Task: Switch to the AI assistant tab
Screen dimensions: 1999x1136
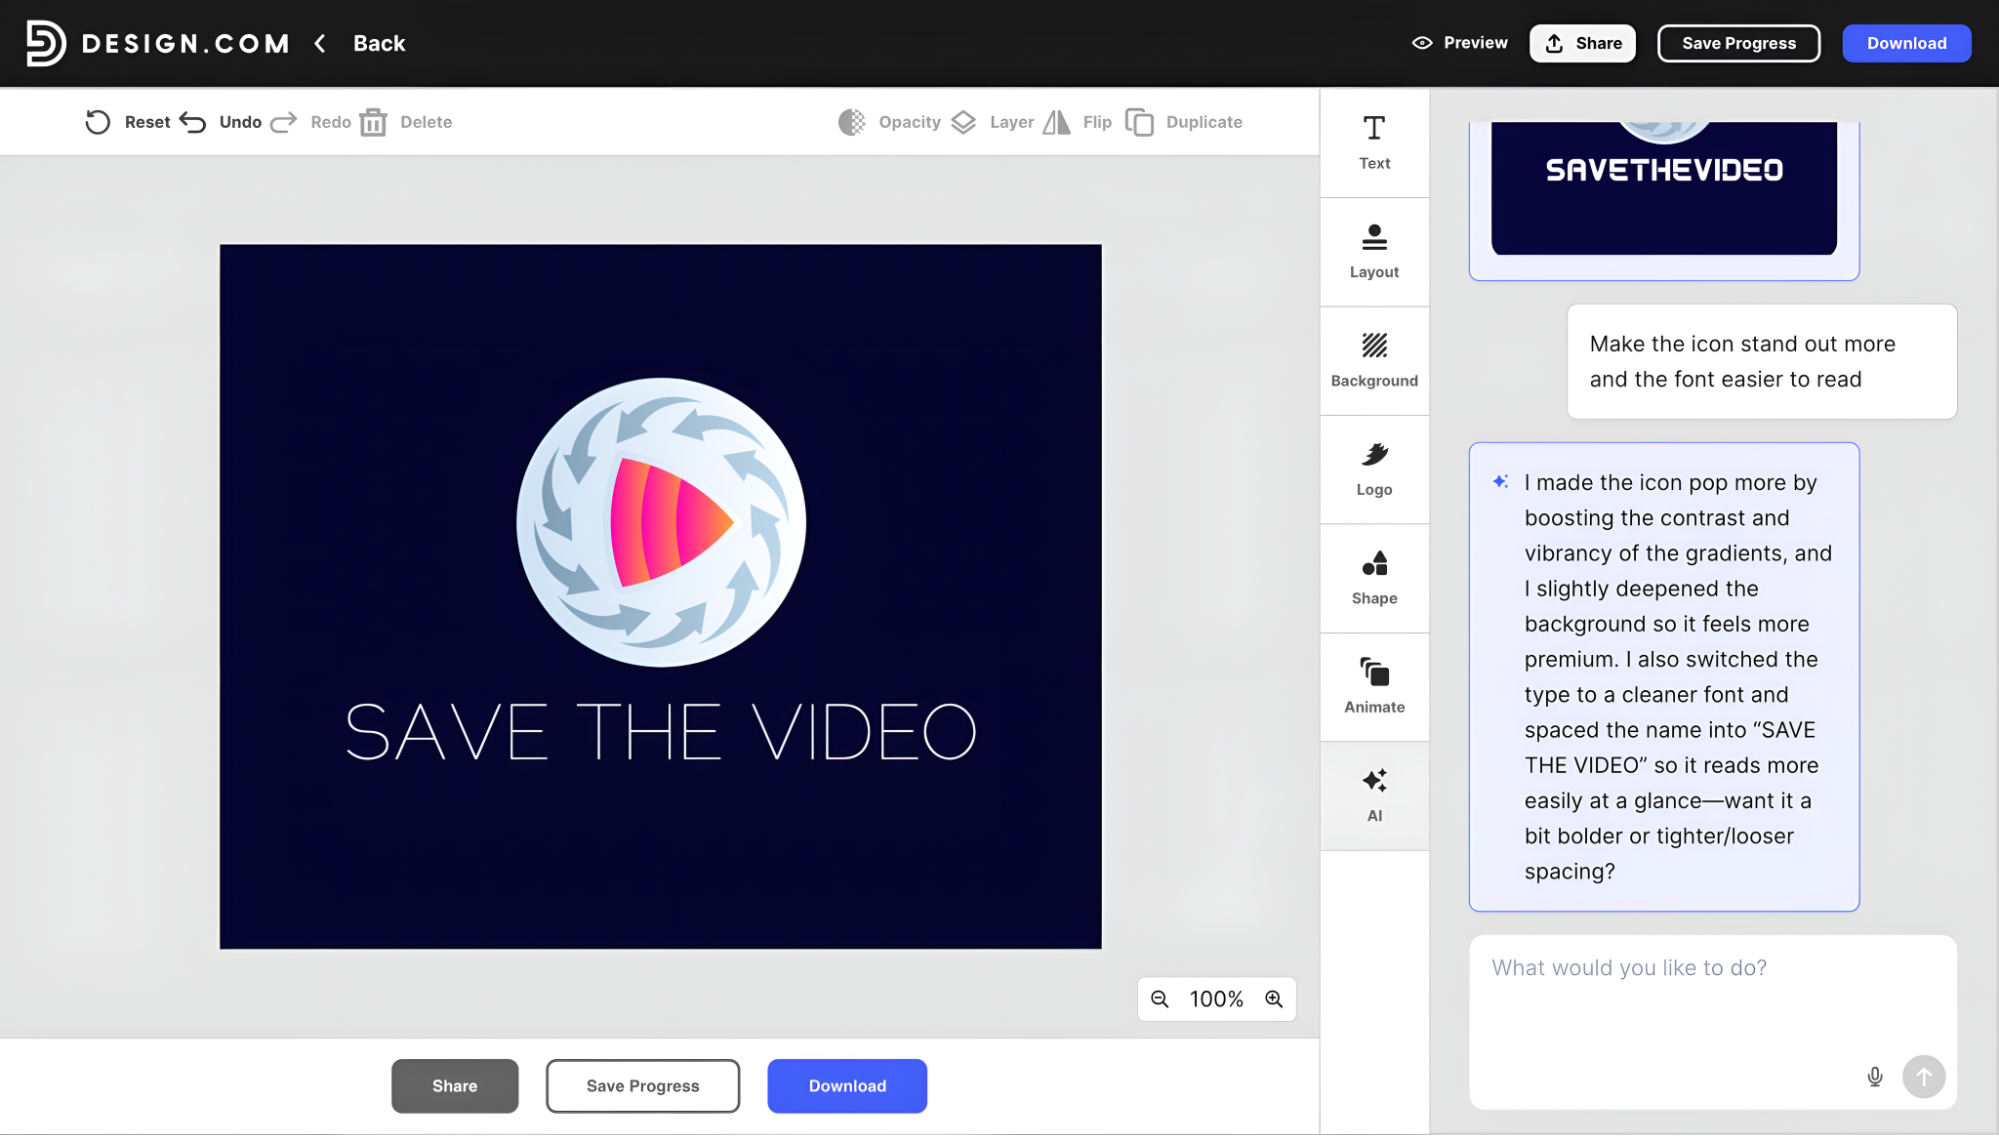Action: (1374, 796)
